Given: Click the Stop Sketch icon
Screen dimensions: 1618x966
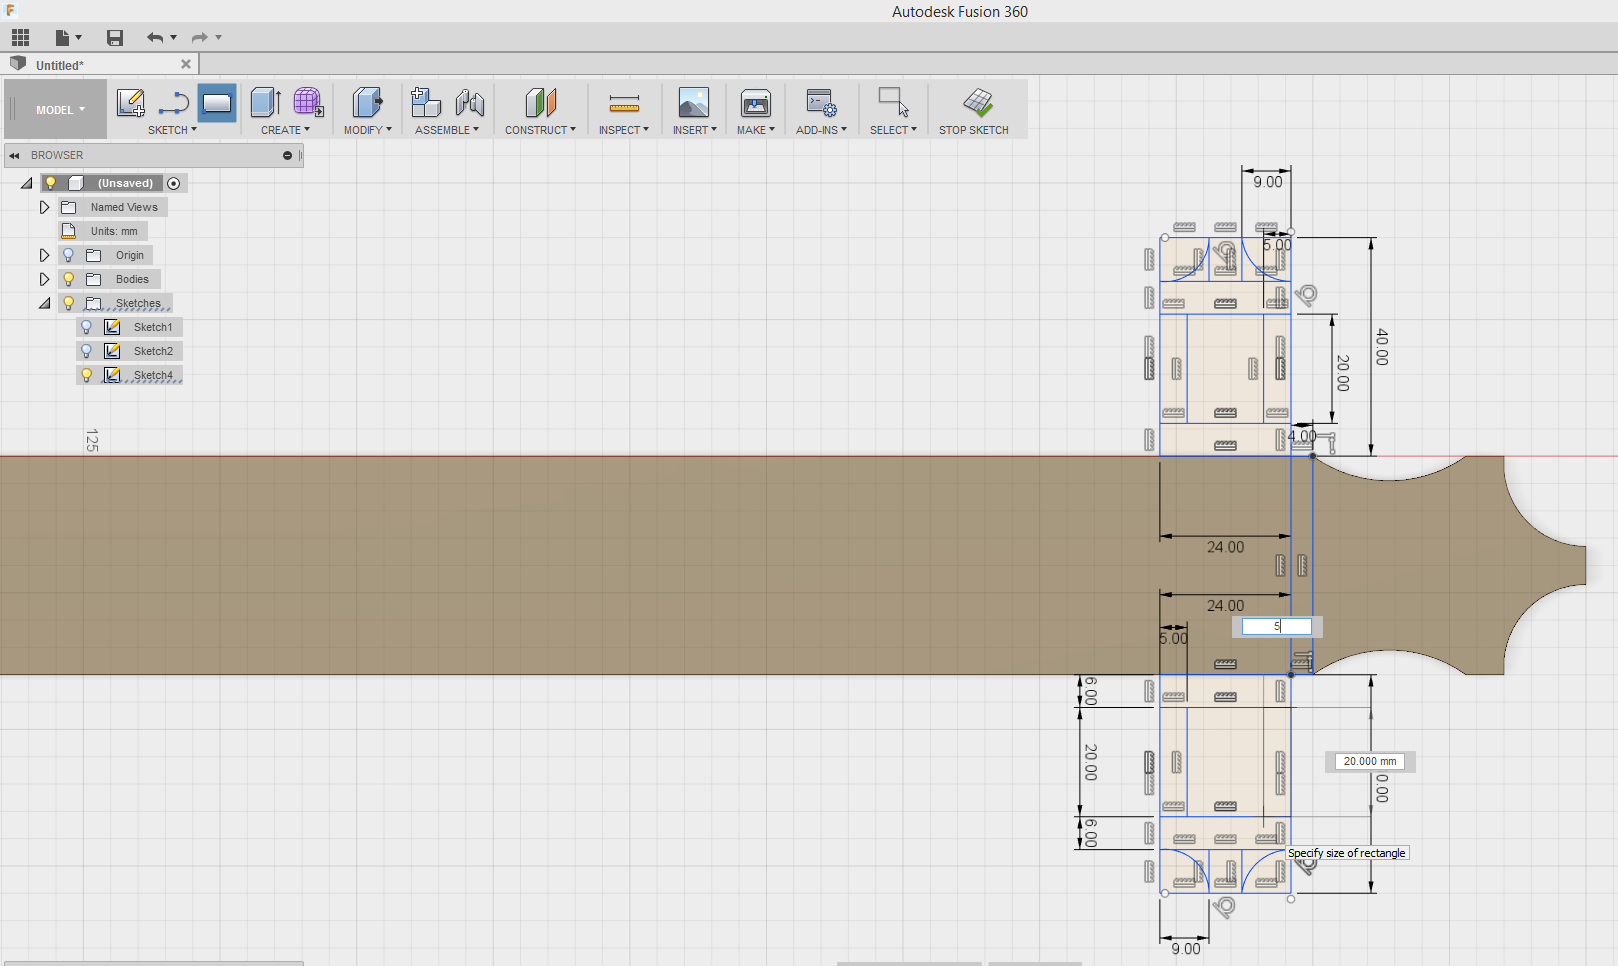Looking at the screenshot, I should pos(978,103).
